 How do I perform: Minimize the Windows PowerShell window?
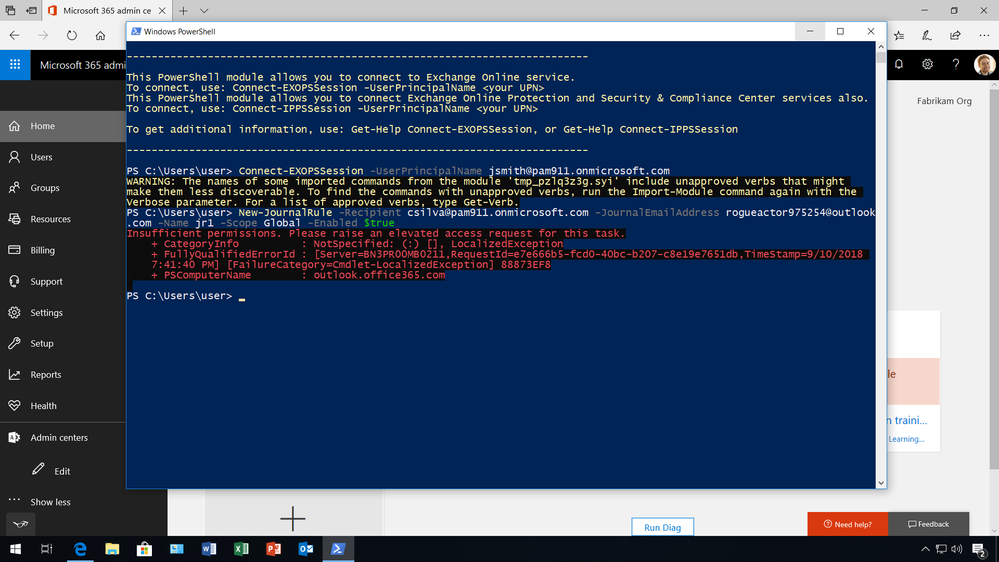[x=810, y=31]
